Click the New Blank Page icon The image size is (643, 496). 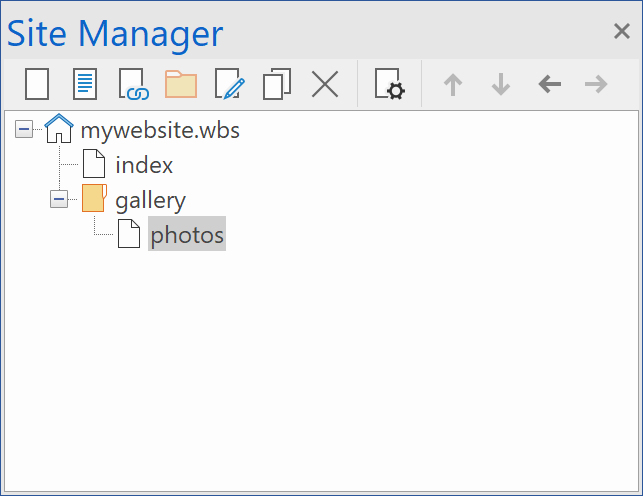(x=37, y=85)
